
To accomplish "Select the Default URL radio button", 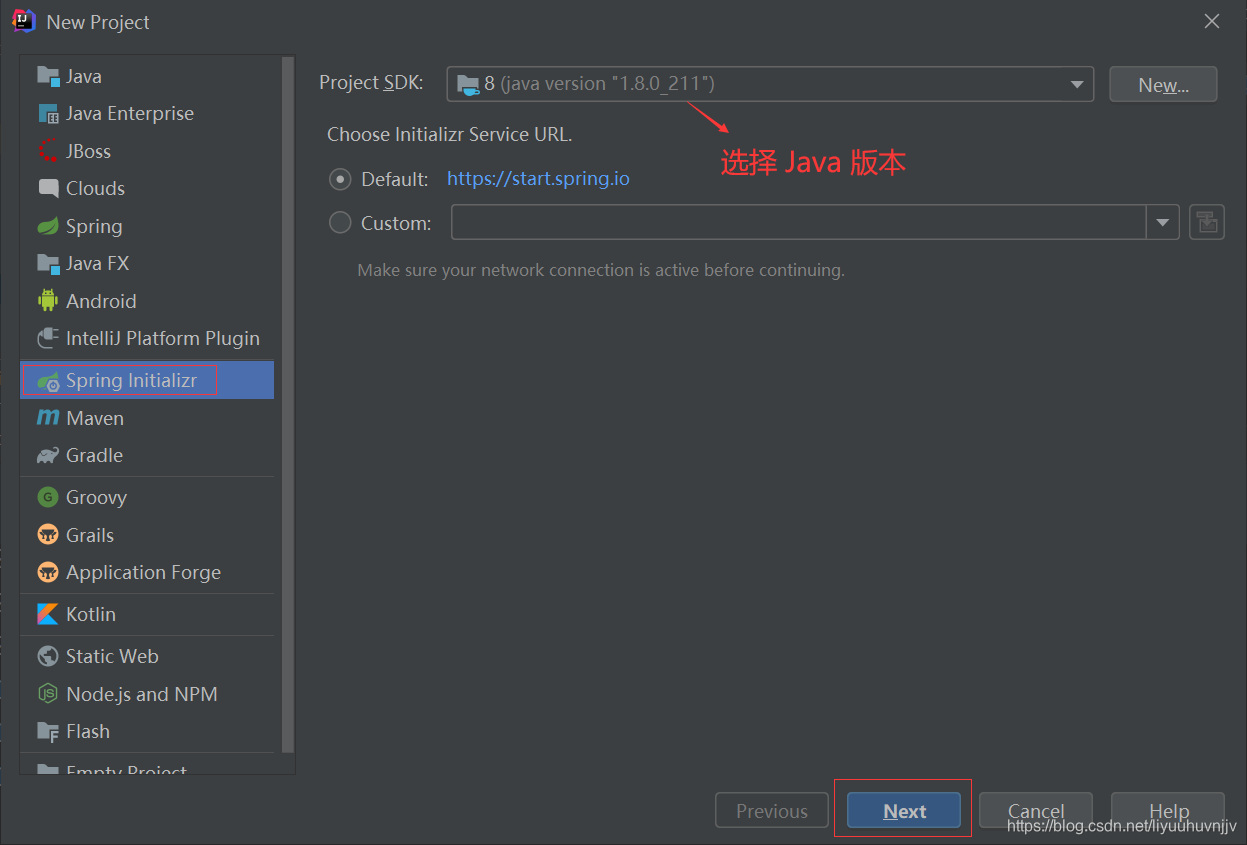I will click(340, 179).
